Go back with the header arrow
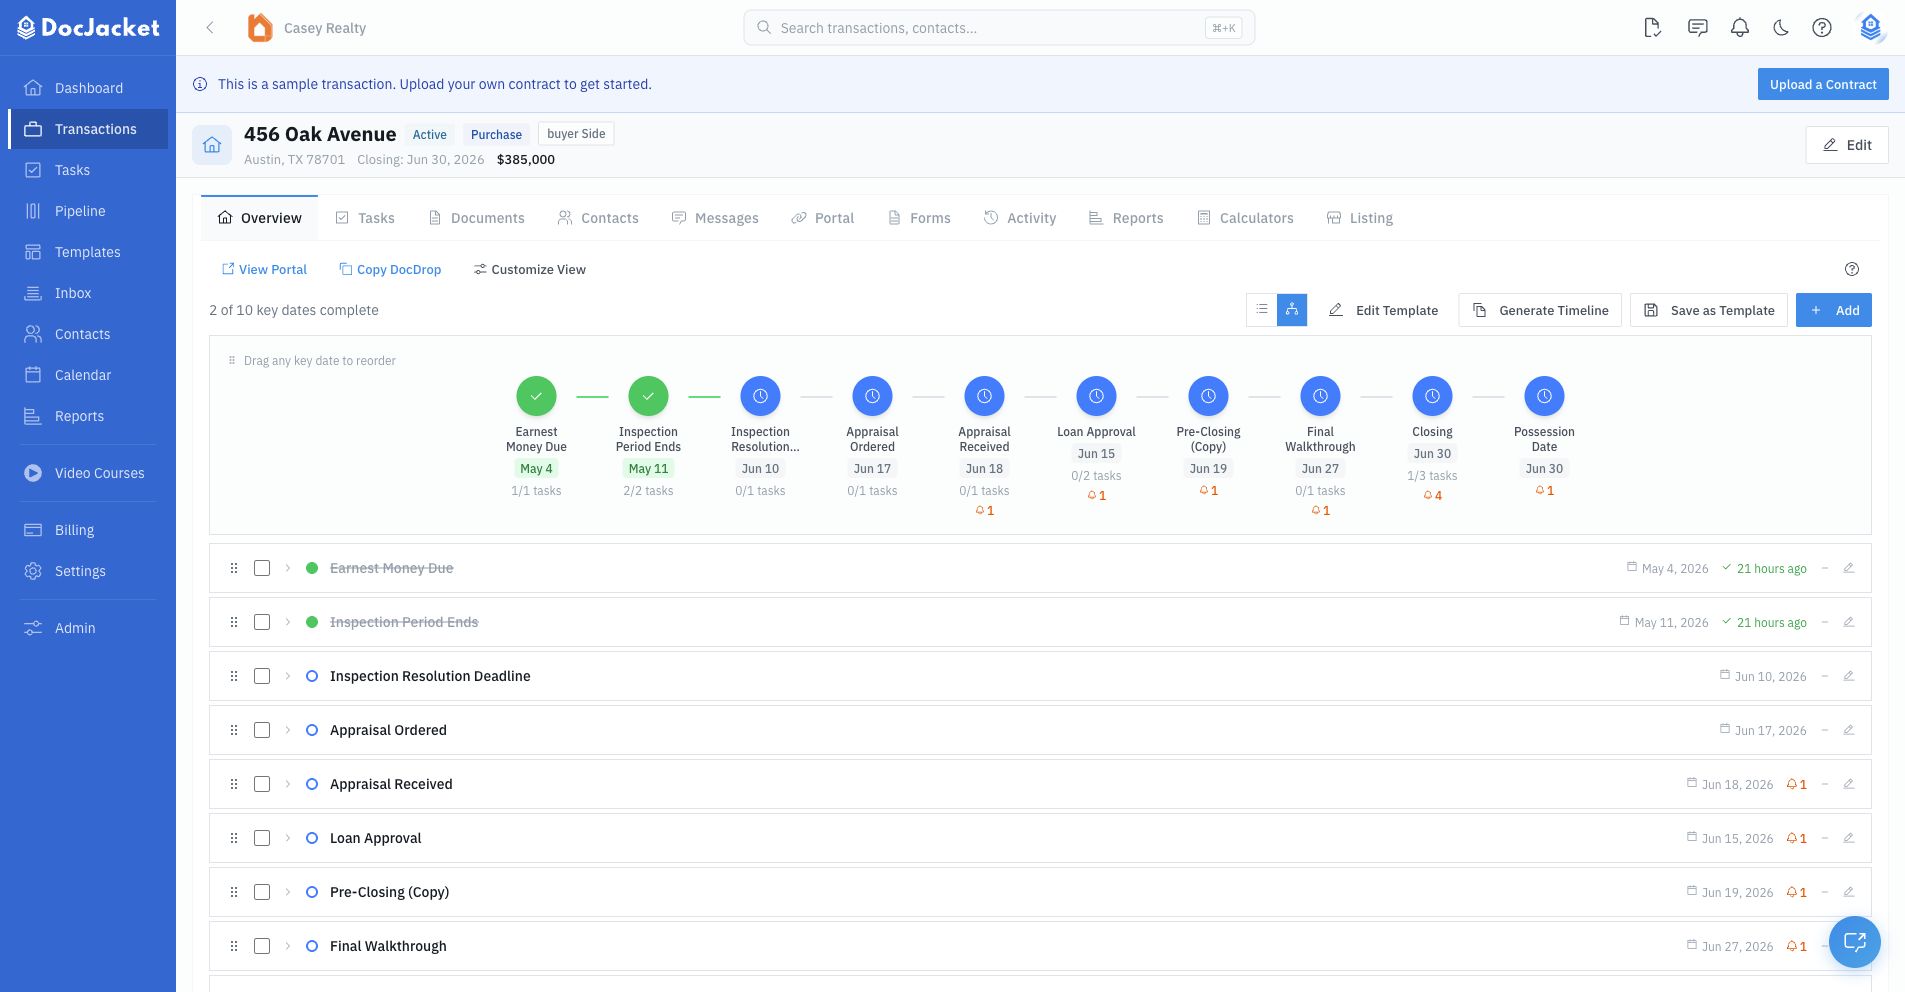The width and height of the screenshot is (1905, 992). 210,28
